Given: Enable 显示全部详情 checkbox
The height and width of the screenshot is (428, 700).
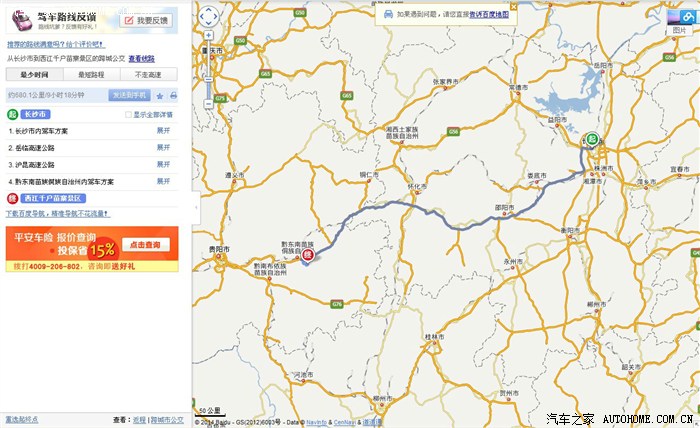Looking at the screenshot, I should tap(128, 115).
